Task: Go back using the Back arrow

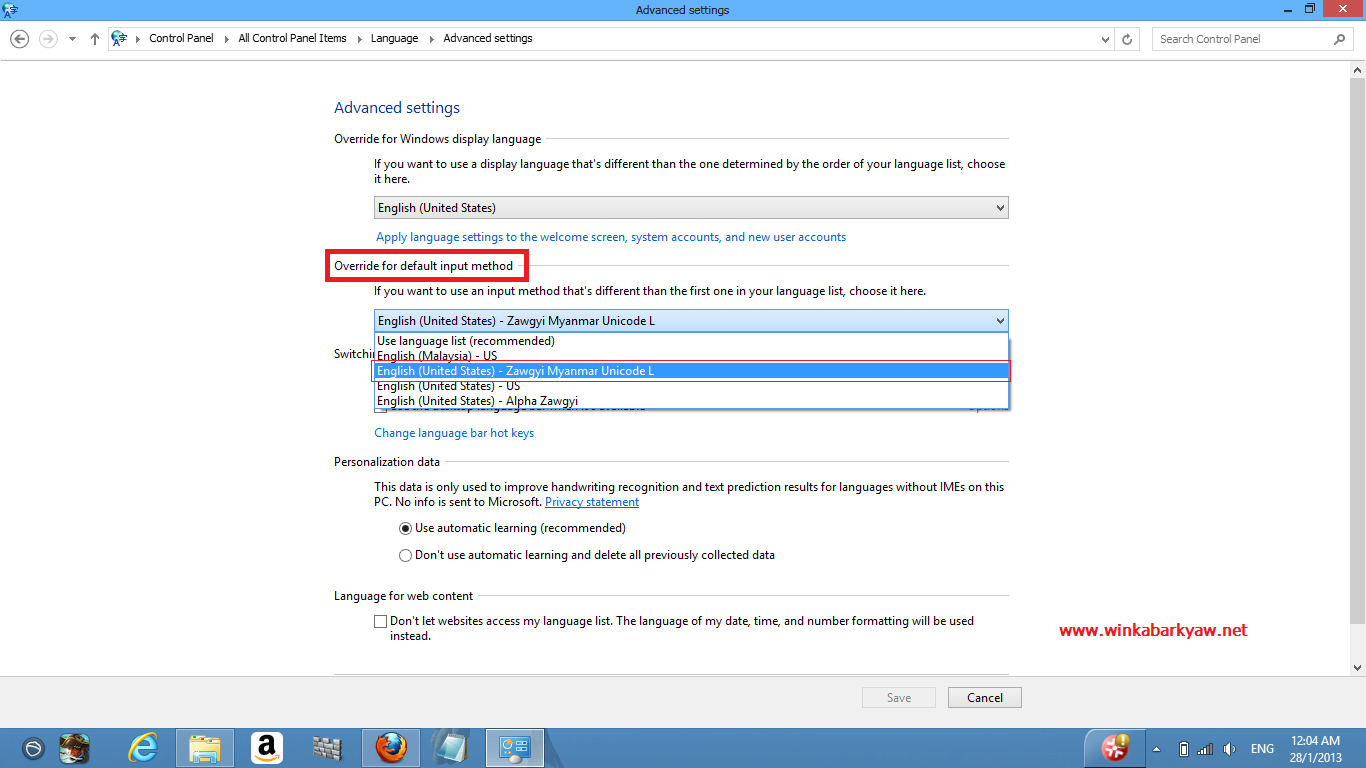Action: pos(19,39)
